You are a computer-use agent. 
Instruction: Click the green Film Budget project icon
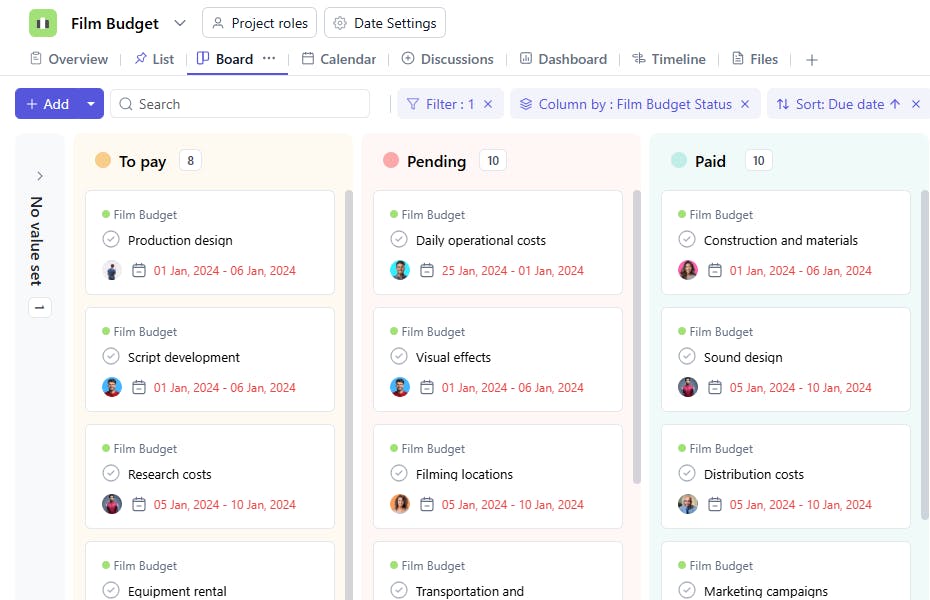click(x=43, y=23)
